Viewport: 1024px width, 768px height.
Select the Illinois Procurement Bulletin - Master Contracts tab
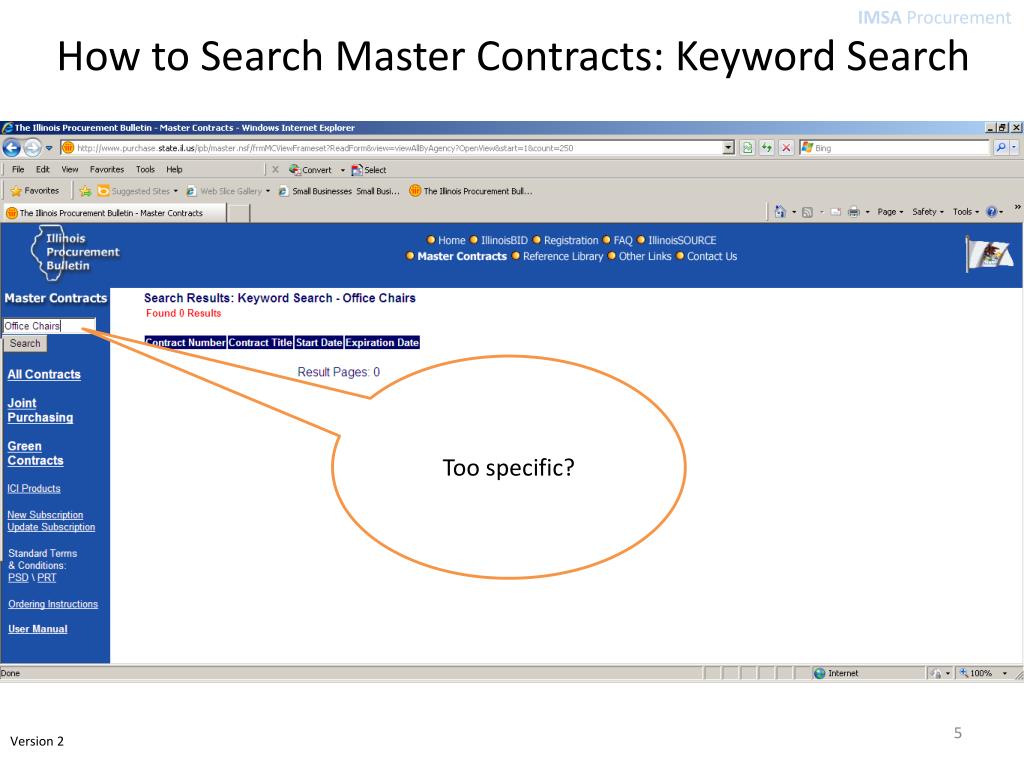(114, 213)
